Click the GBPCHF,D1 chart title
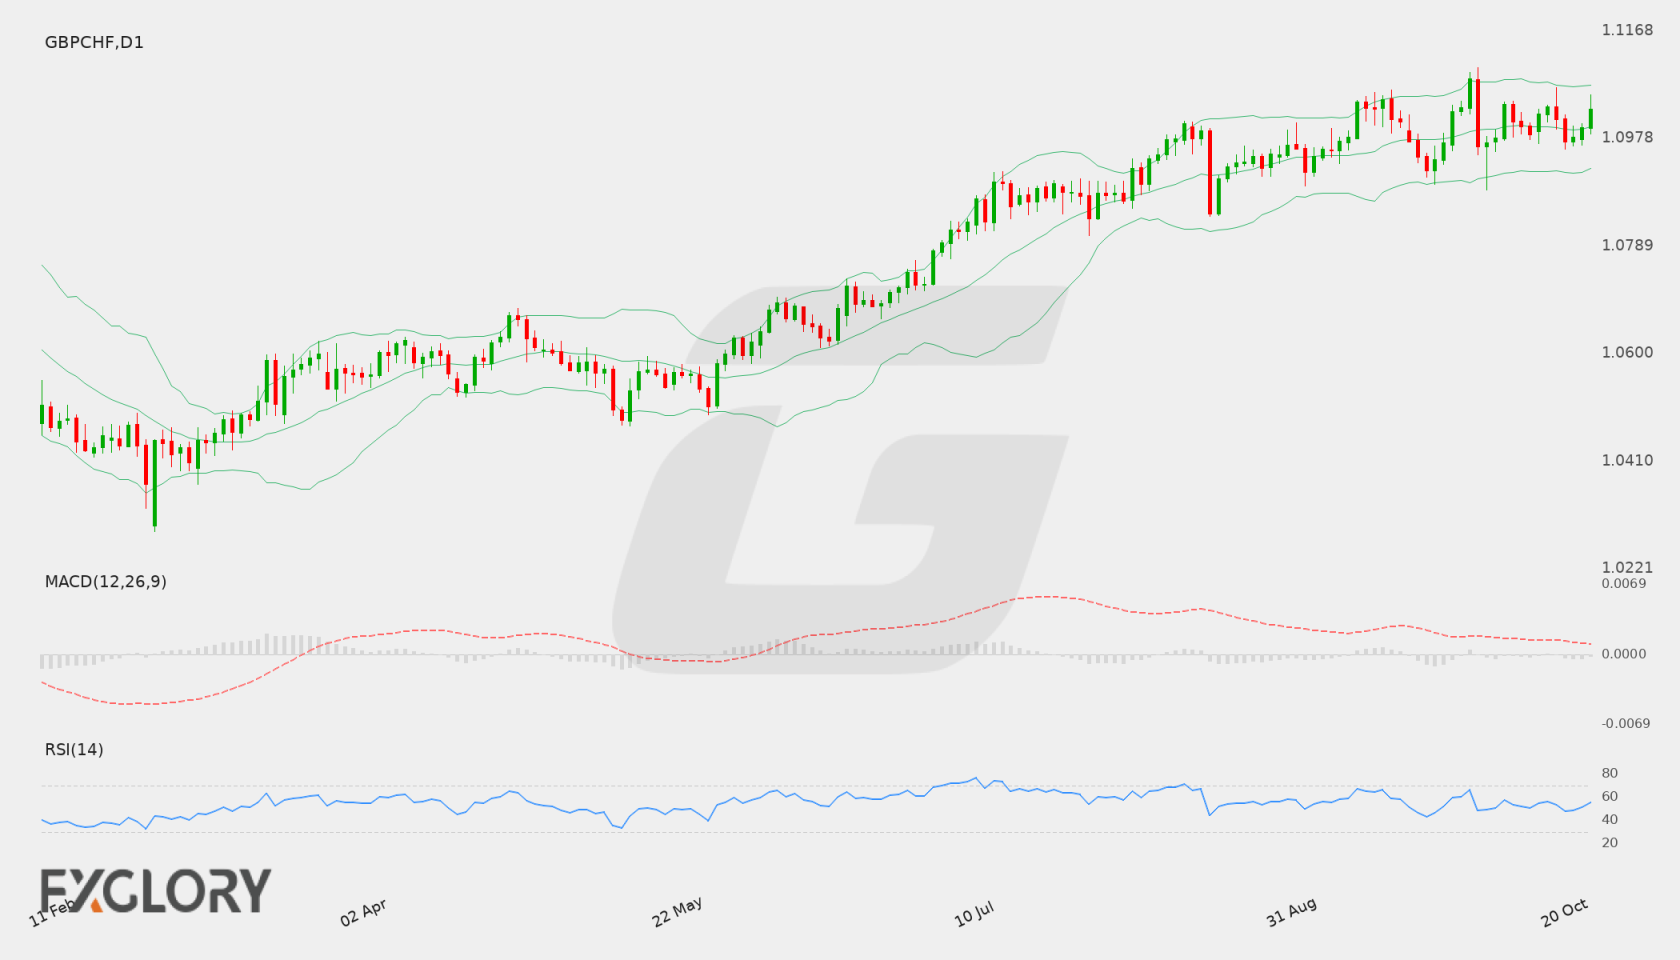The image size is (1680, 960). pyautogui.click(x=94, y=42)
